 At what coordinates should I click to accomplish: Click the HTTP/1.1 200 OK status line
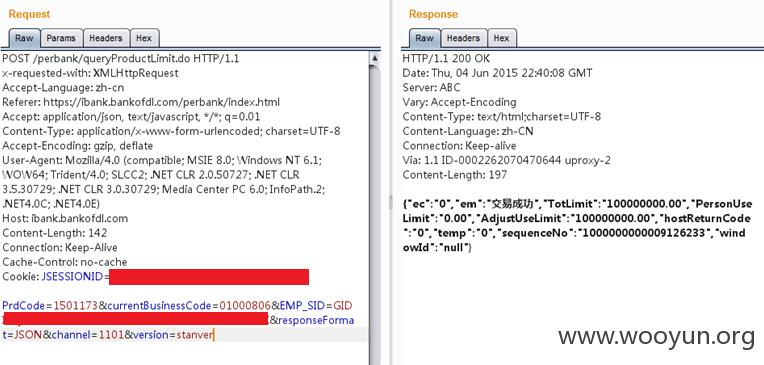[x=446, y=58]
